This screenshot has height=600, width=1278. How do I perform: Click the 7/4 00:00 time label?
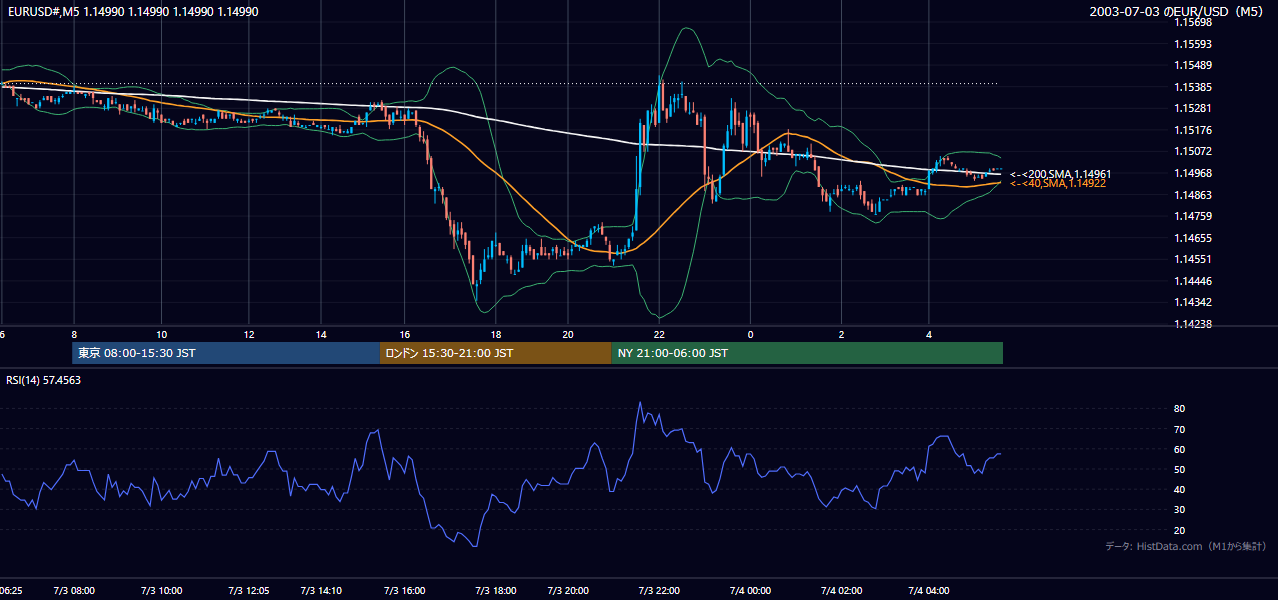(750, 591)
